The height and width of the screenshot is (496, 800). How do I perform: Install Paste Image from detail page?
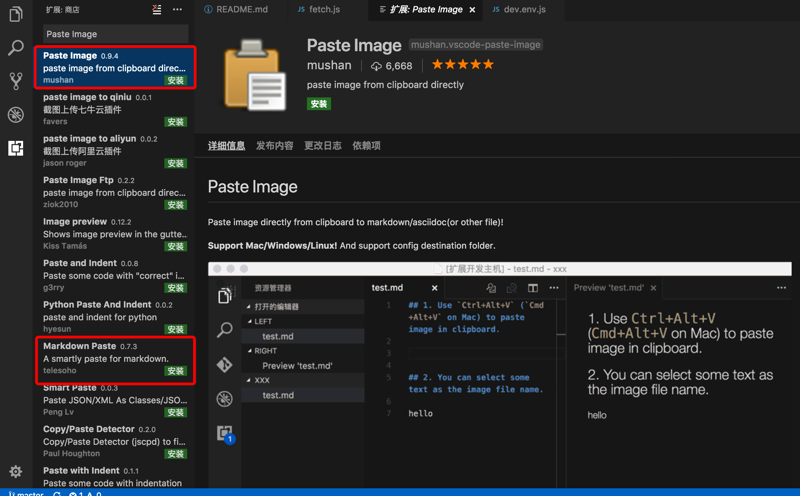tap(319, 104)
